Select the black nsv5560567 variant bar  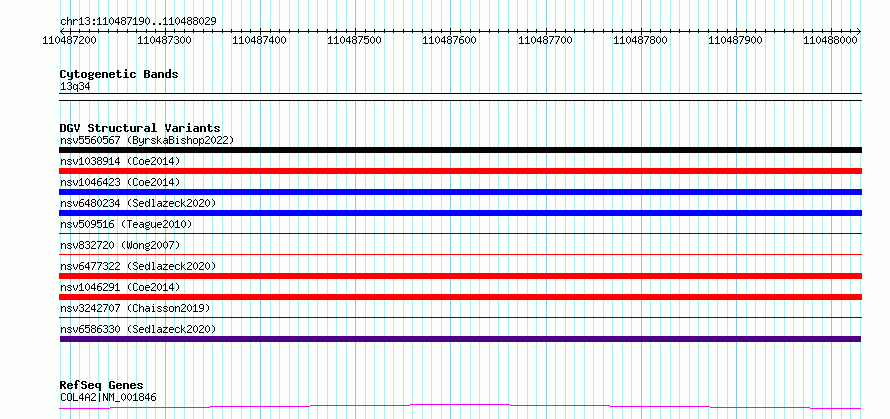460,150
